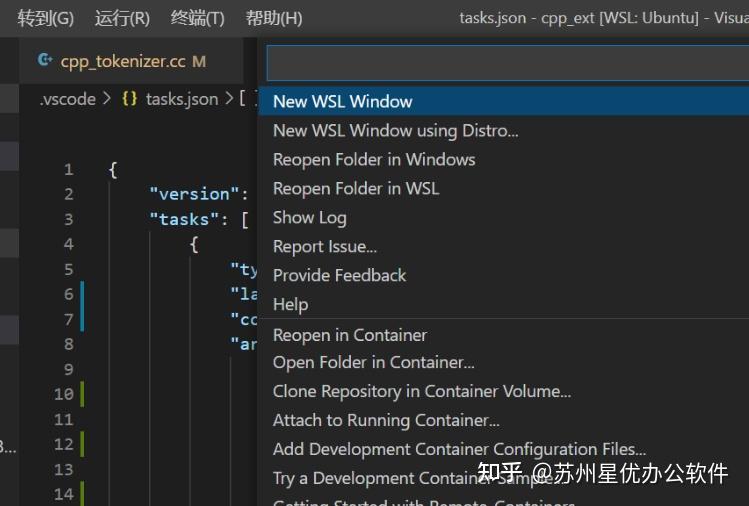Click the C++ file icon on cpp_tokenizer.cc tab
This screenshot has width=749, height=506.
[44, 61]
